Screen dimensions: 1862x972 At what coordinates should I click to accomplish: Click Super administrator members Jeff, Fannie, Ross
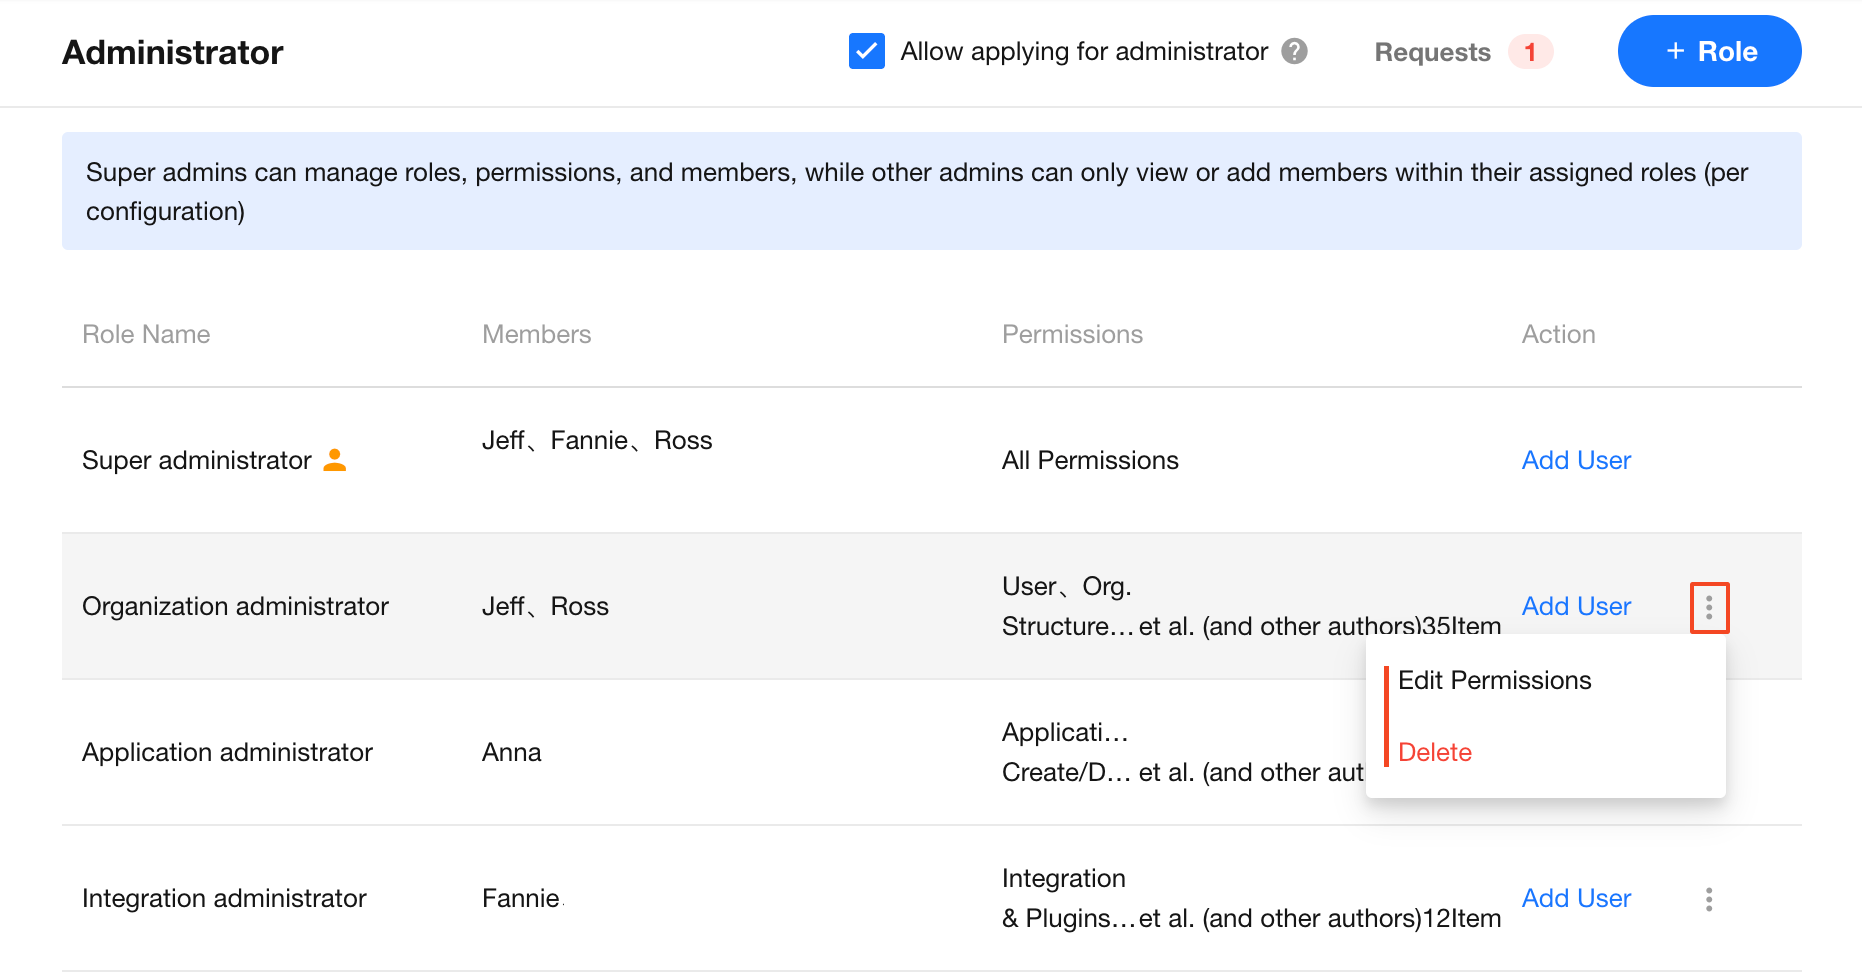point(597,440)
